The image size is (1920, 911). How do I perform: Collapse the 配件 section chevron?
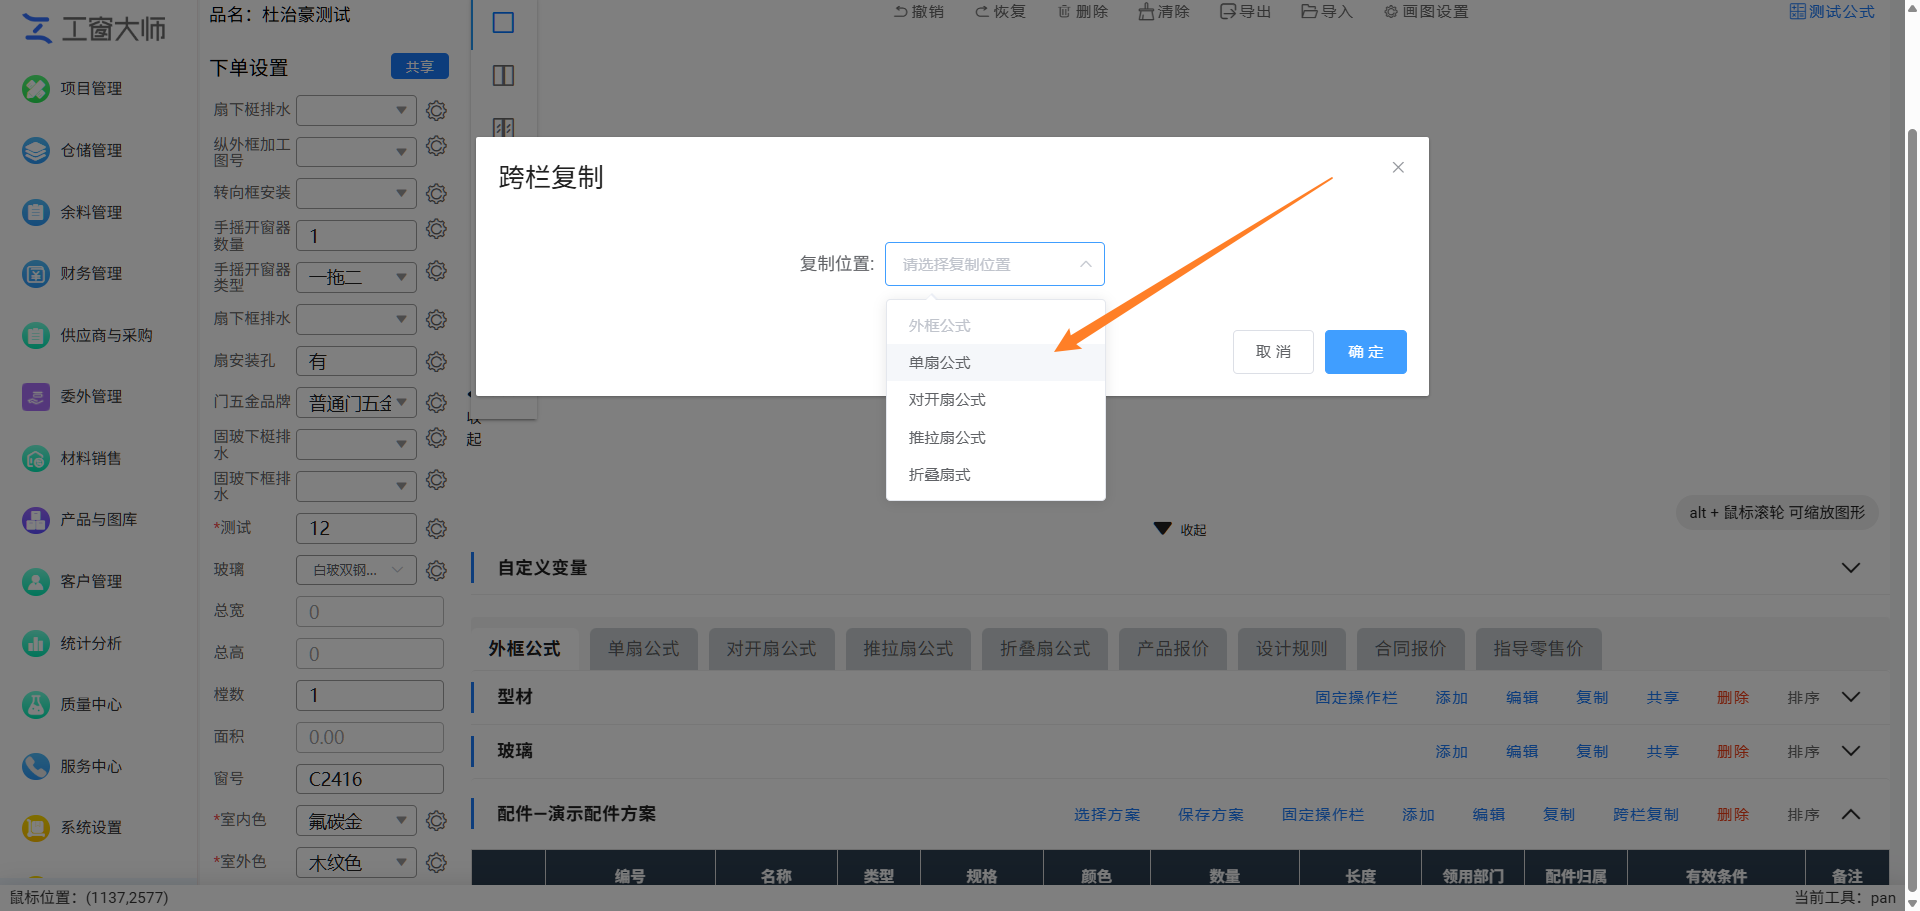pyautogui.click(x=1851, y=815)
